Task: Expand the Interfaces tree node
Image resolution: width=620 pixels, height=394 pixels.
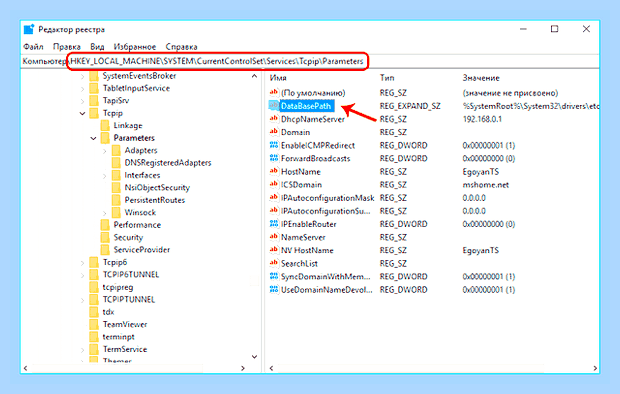Action: (104, 176)
